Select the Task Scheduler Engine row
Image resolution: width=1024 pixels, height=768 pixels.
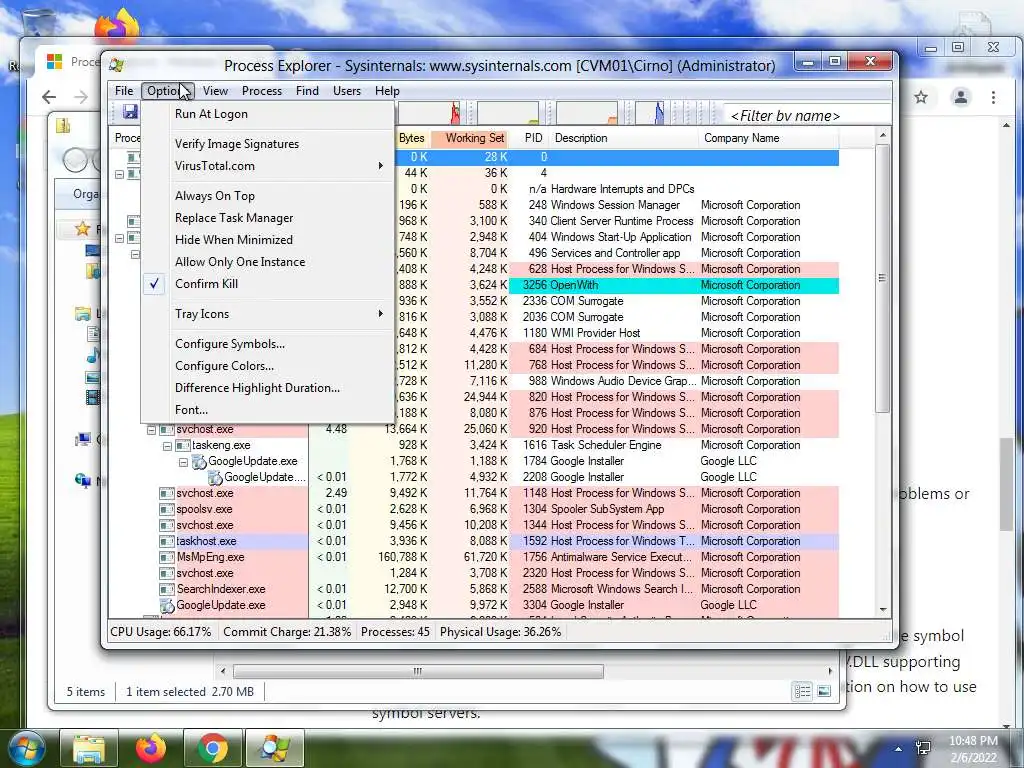coord(473,445)
